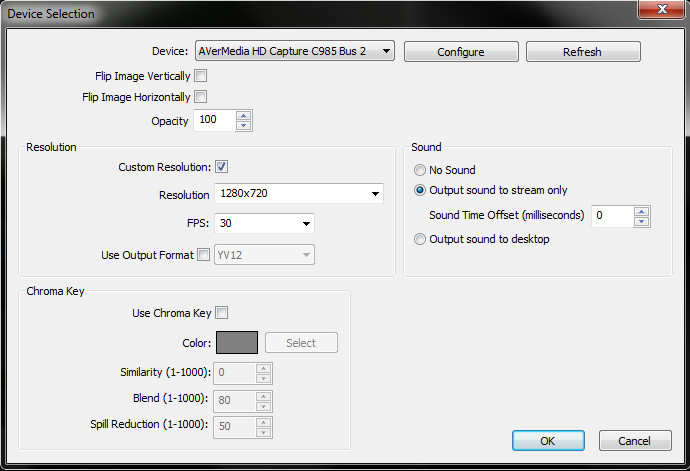Expand the Resolution 1280x720 dropdown
The image size is (690, 471).
click(299, 193)
